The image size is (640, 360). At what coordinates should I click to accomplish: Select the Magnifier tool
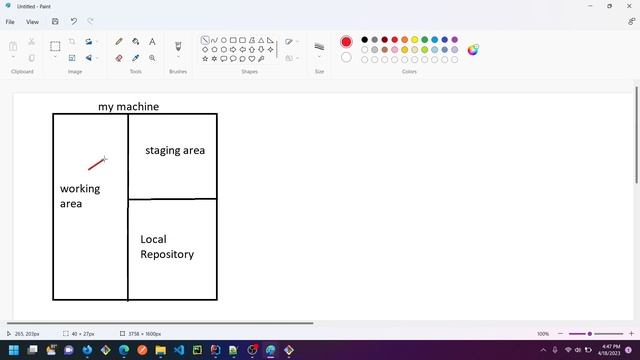152,58
